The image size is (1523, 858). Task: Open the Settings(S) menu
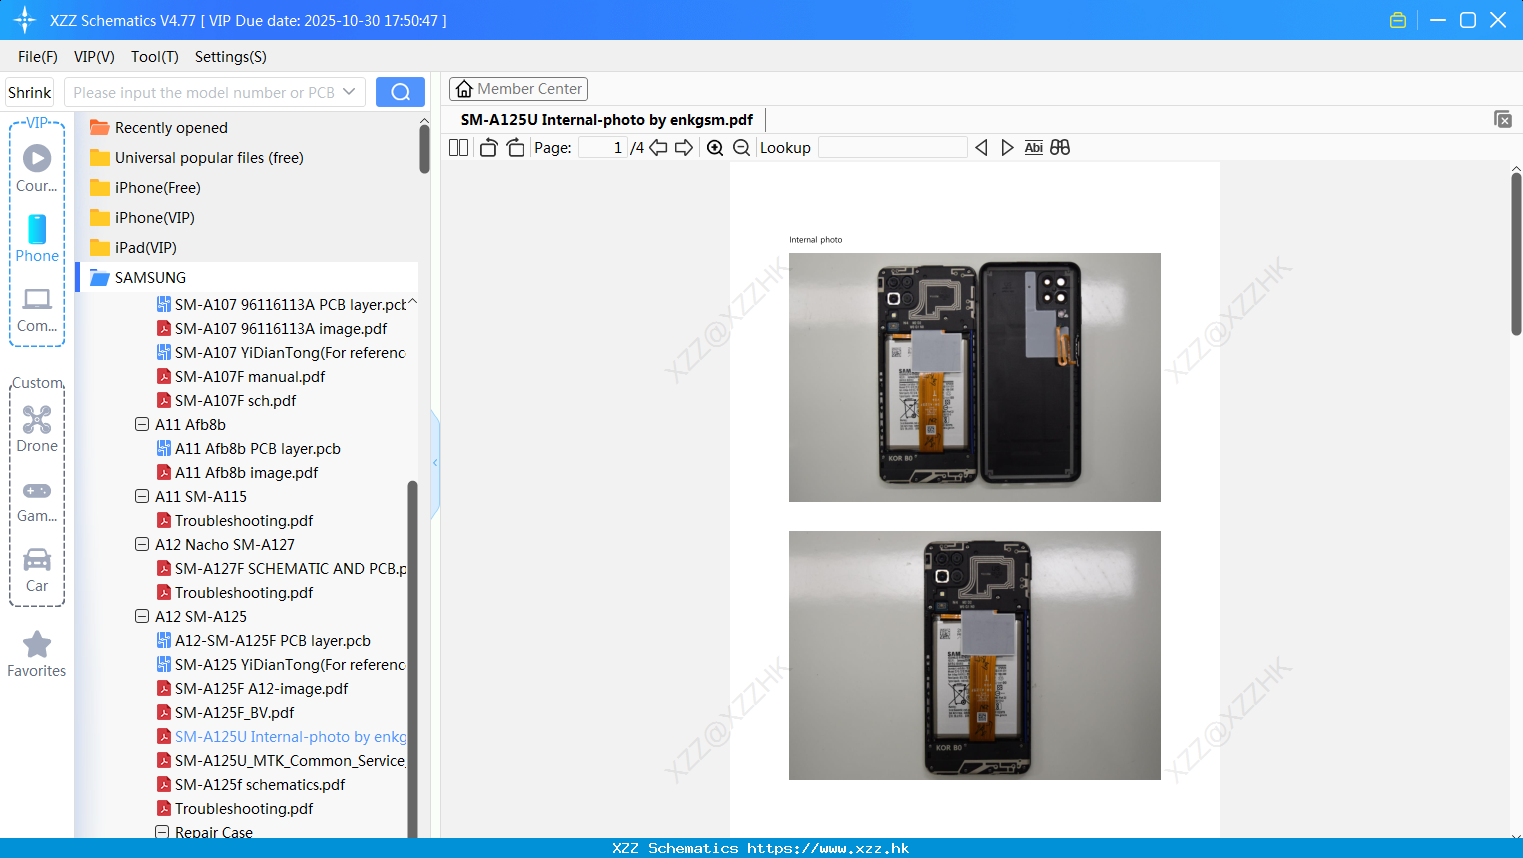point(230,57)
